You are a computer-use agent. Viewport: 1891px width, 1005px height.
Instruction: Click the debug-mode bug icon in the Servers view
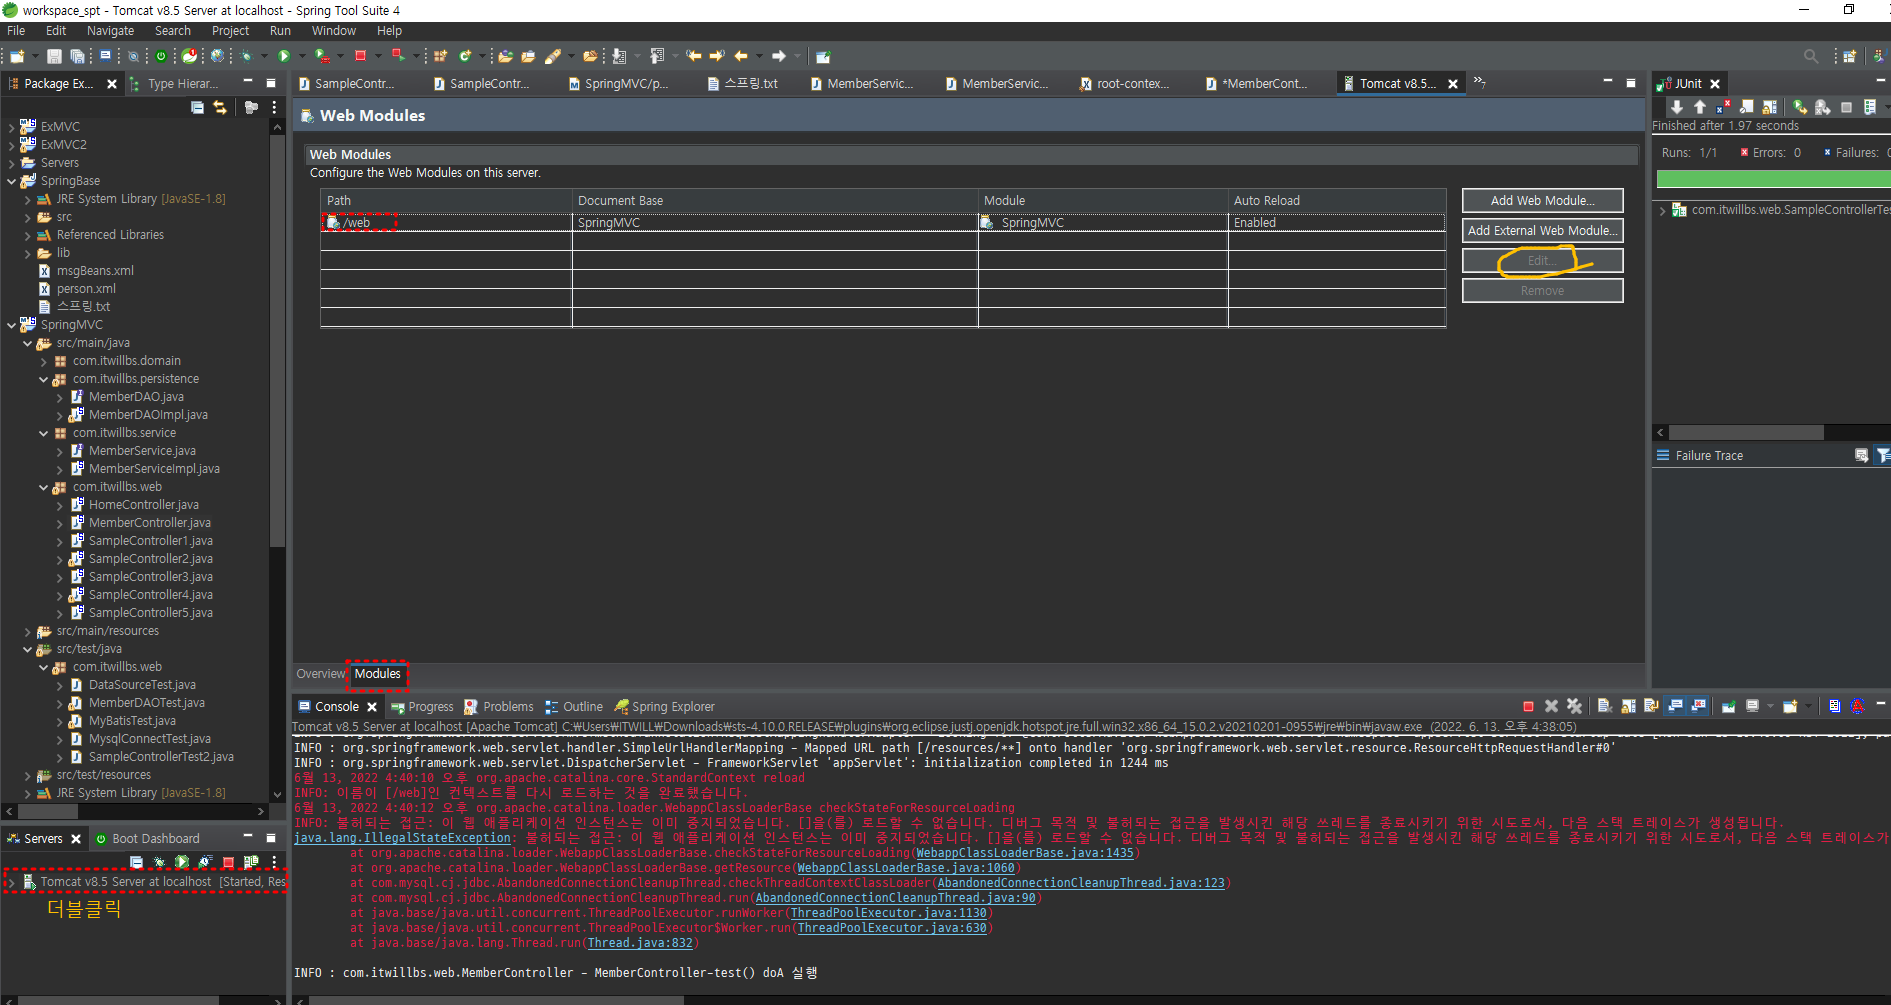tap(159, 862)
